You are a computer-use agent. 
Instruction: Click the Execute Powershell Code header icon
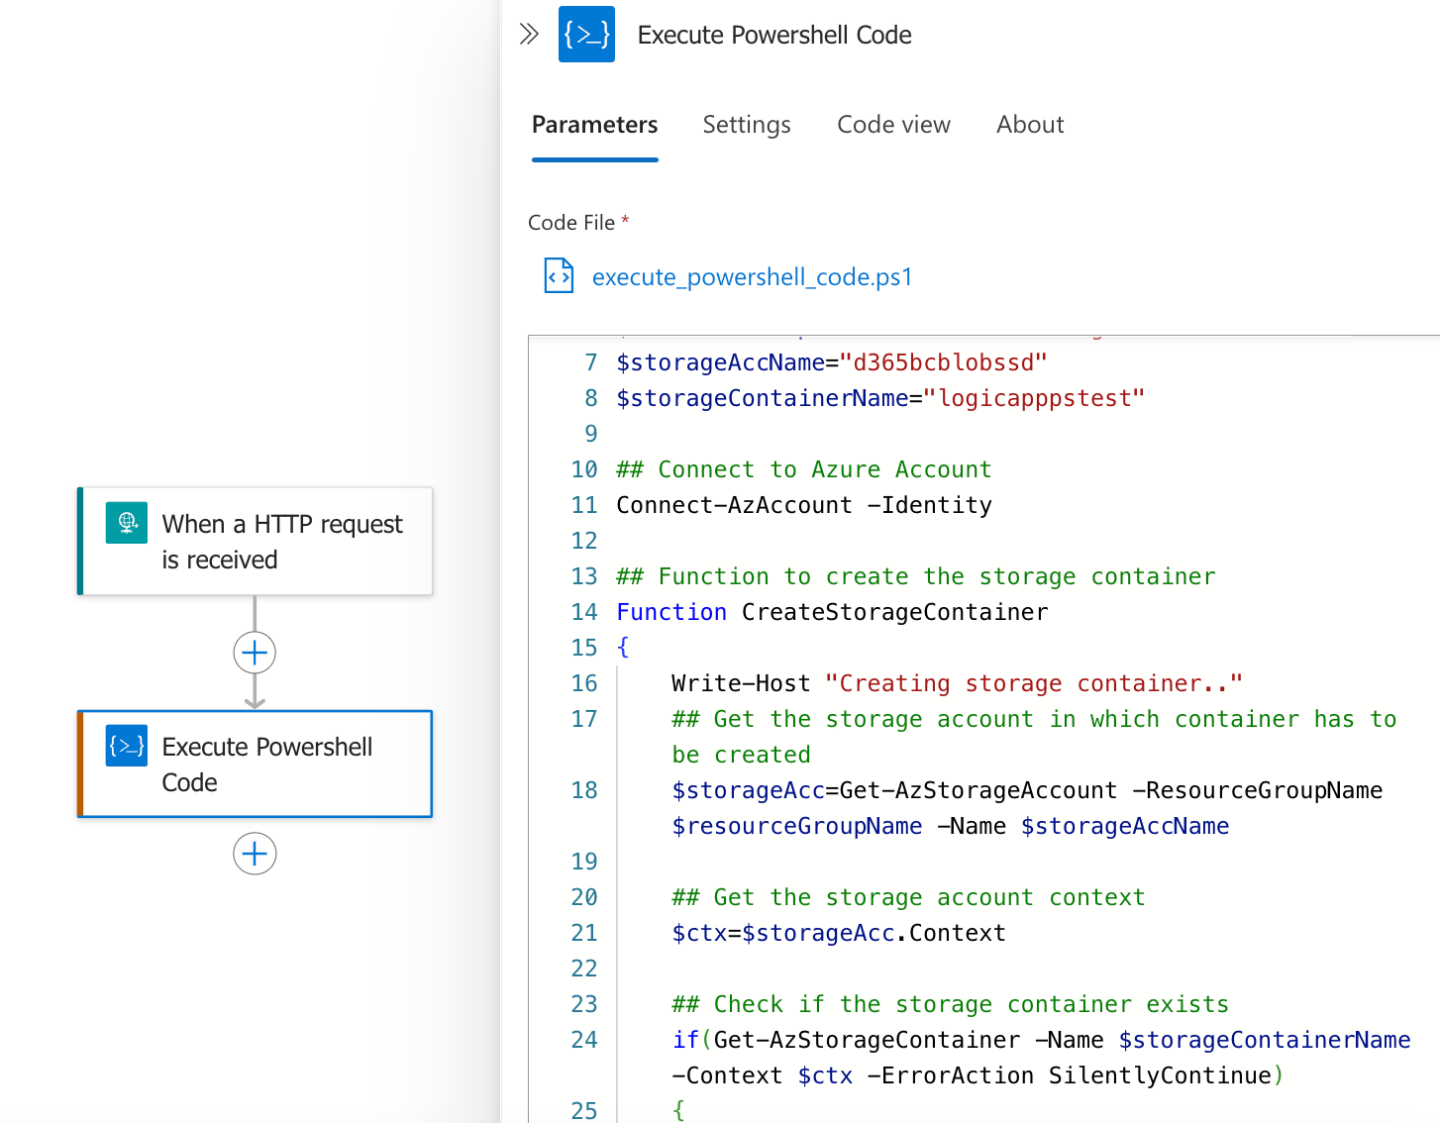coord(587,34)
